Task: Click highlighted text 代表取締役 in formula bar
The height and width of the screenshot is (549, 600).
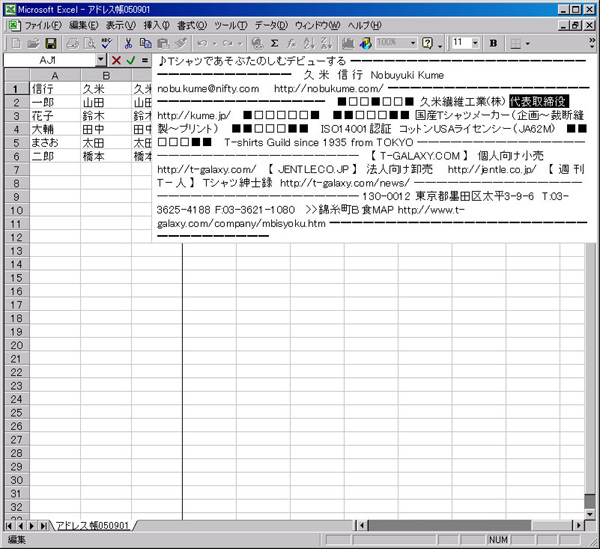Action: coord(539,101)
